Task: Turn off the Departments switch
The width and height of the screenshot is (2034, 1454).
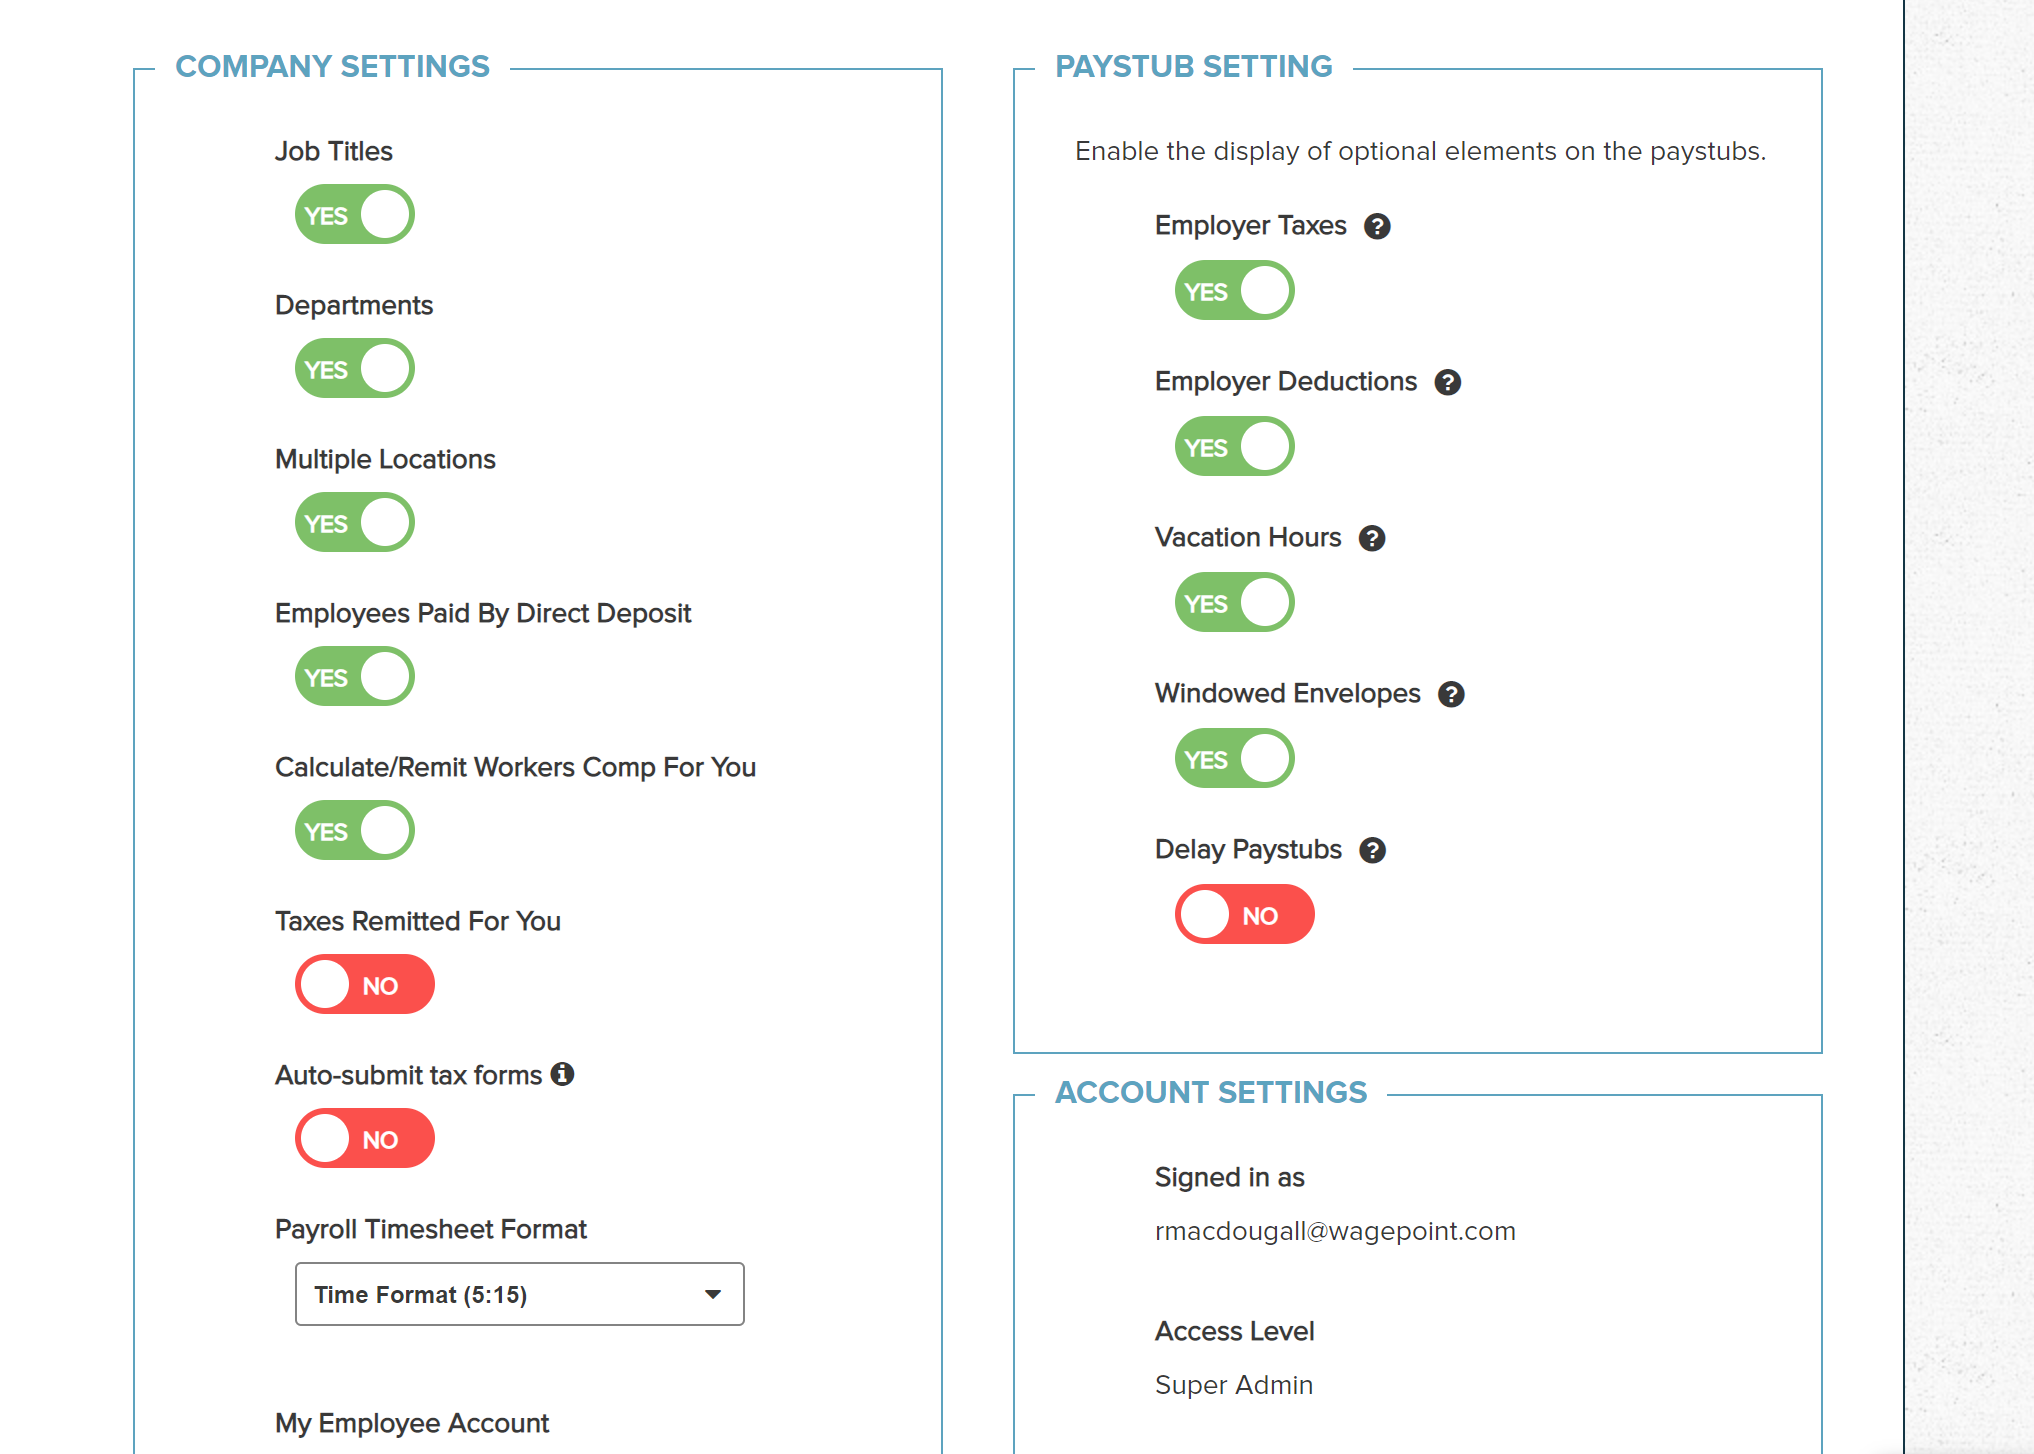Action: click(355, 369)
